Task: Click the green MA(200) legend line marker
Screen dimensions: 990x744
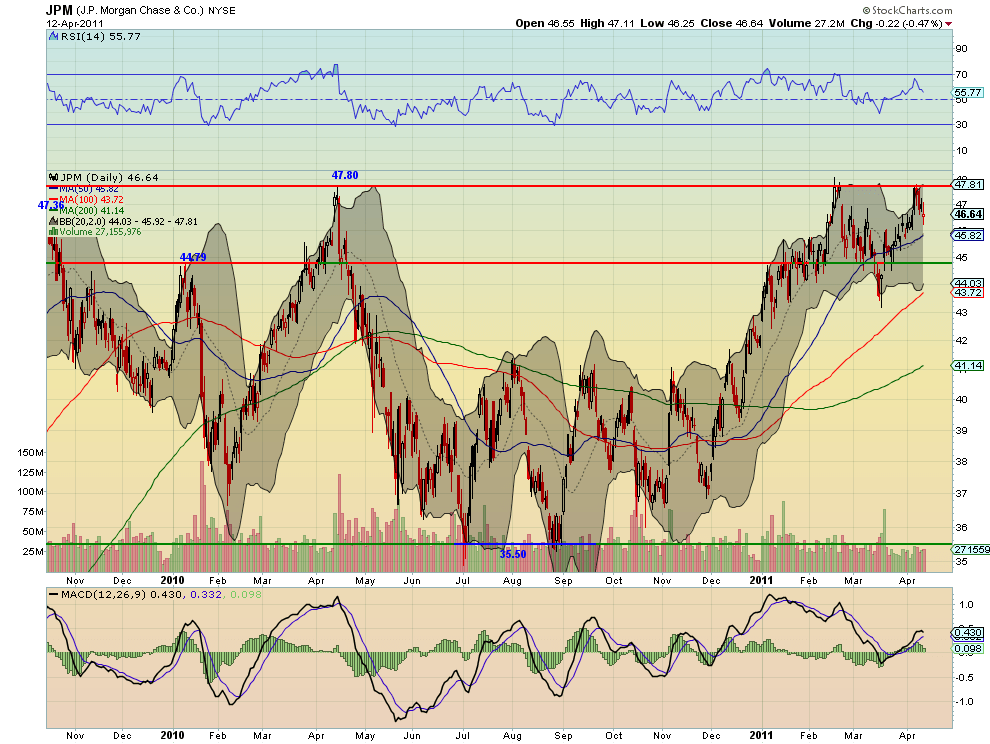Action: point(53,210)
